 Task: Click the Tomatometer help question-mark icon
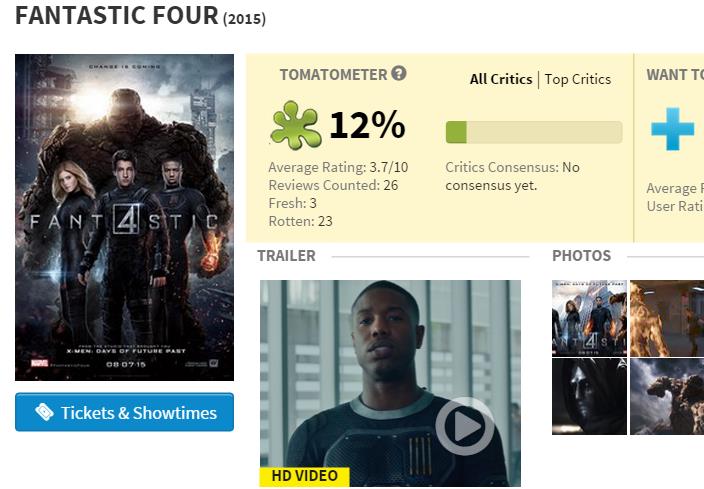coord(399,73)
